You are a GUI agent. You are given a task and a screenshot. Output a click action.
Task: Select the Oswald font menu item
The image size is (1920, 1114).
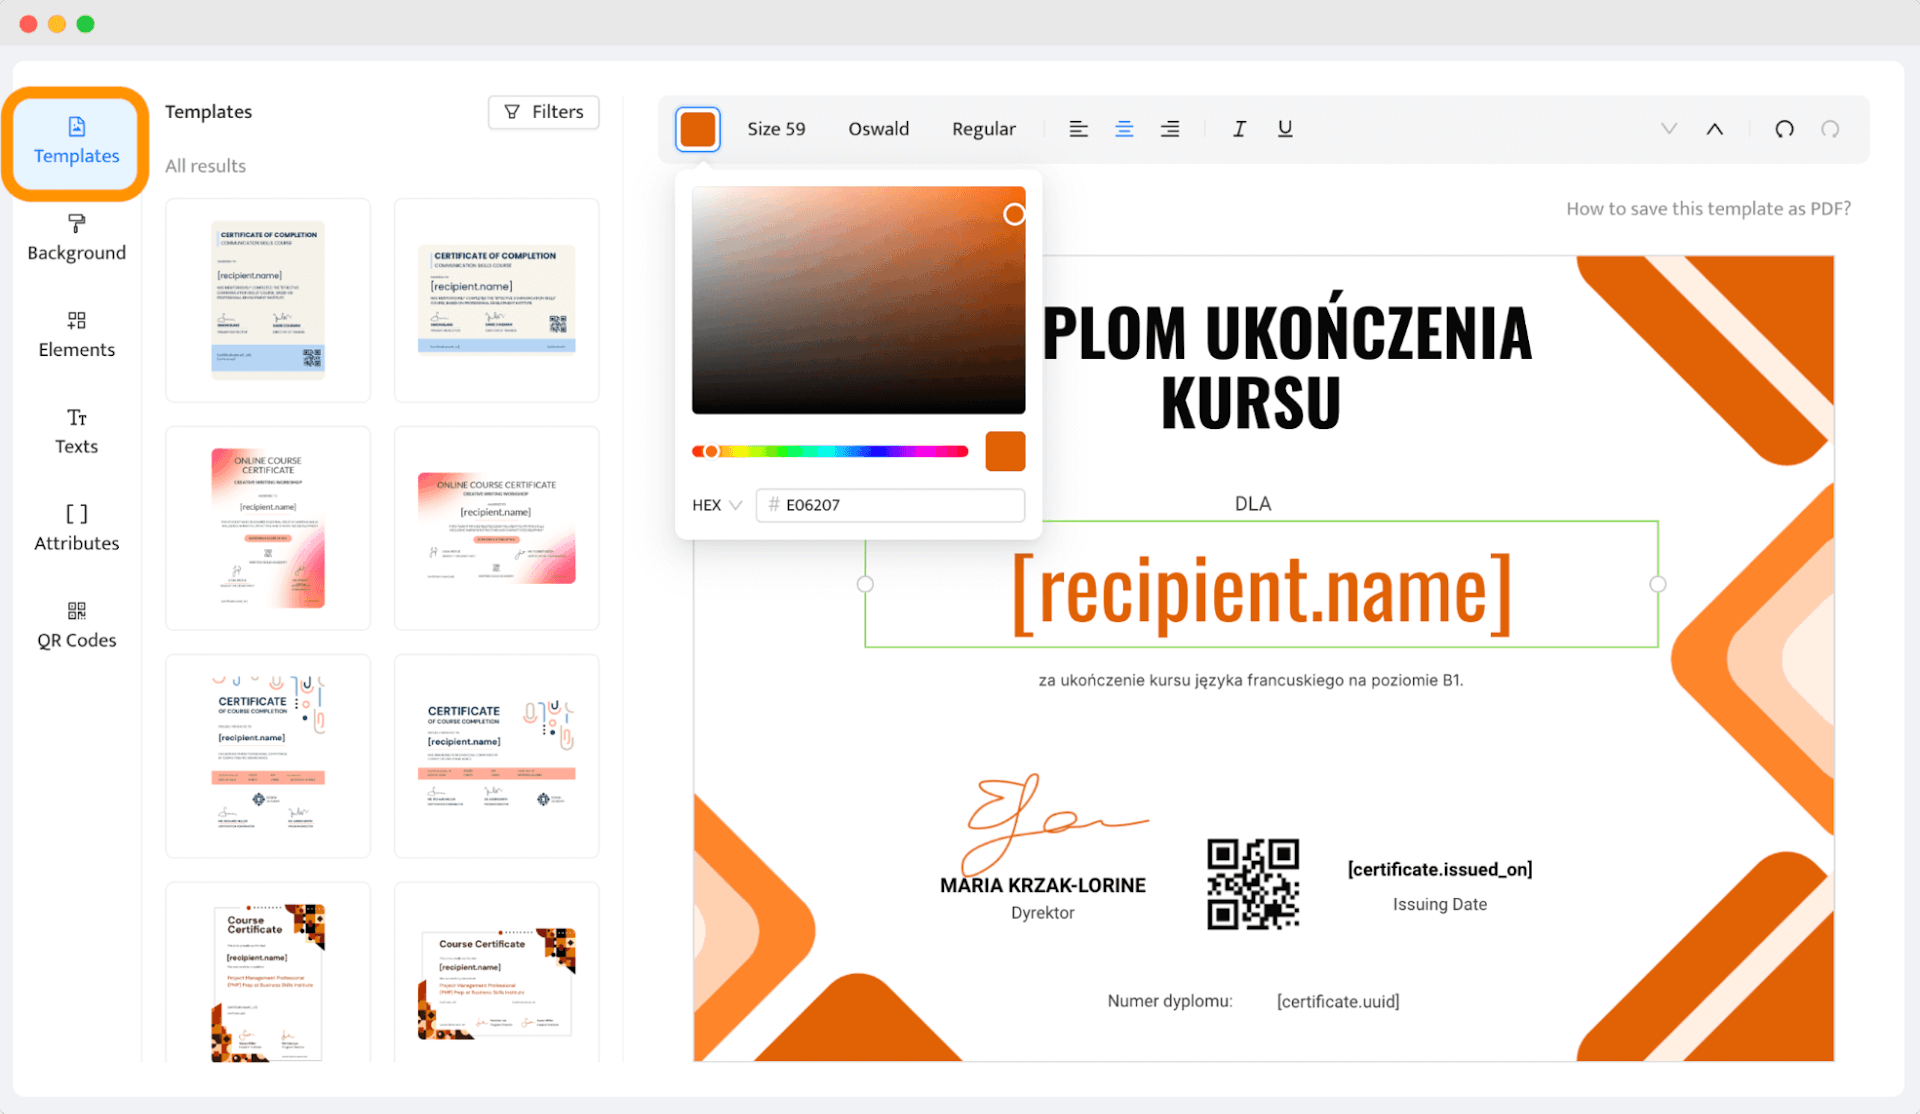(x=878, y=127)
